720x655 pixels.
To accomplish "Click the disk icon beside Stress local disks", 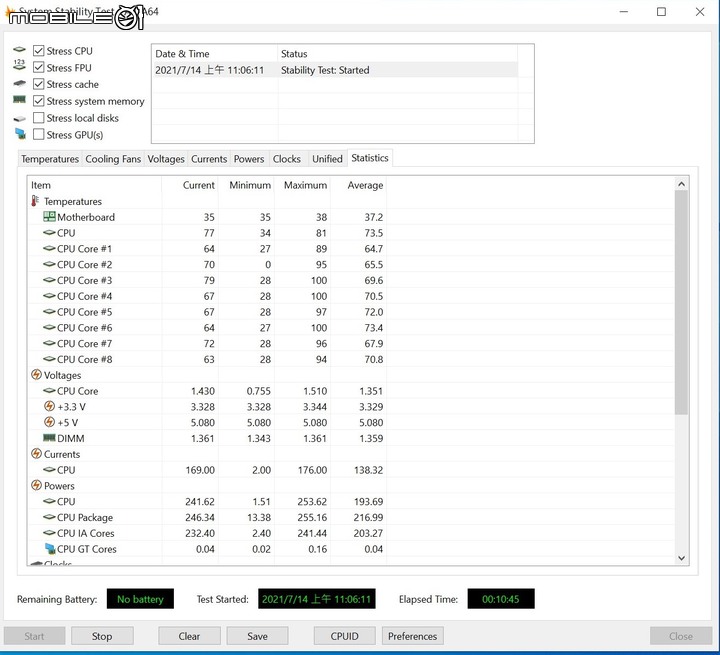I will point(19,119).
